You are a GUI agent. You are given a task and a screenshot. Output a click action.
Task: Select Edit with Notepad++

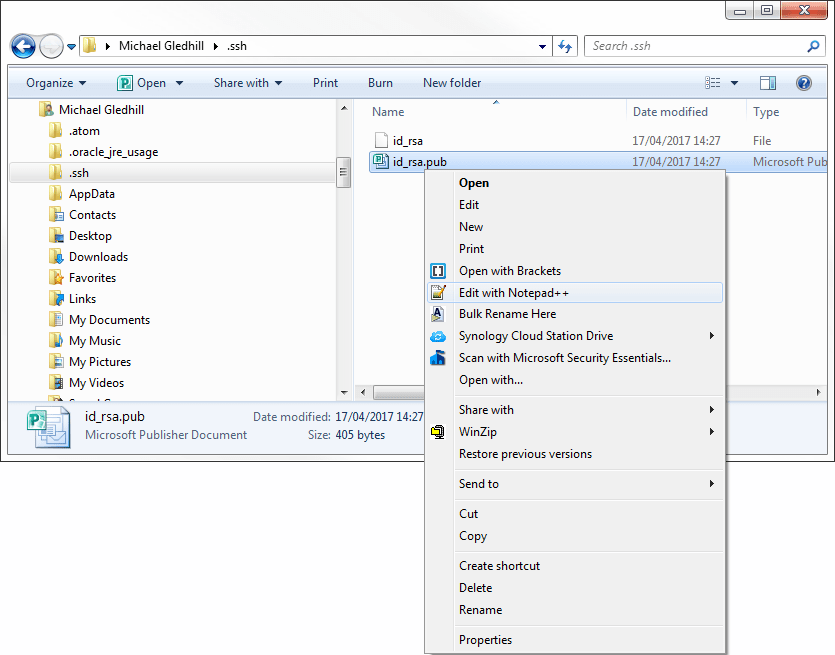point(575,293)
